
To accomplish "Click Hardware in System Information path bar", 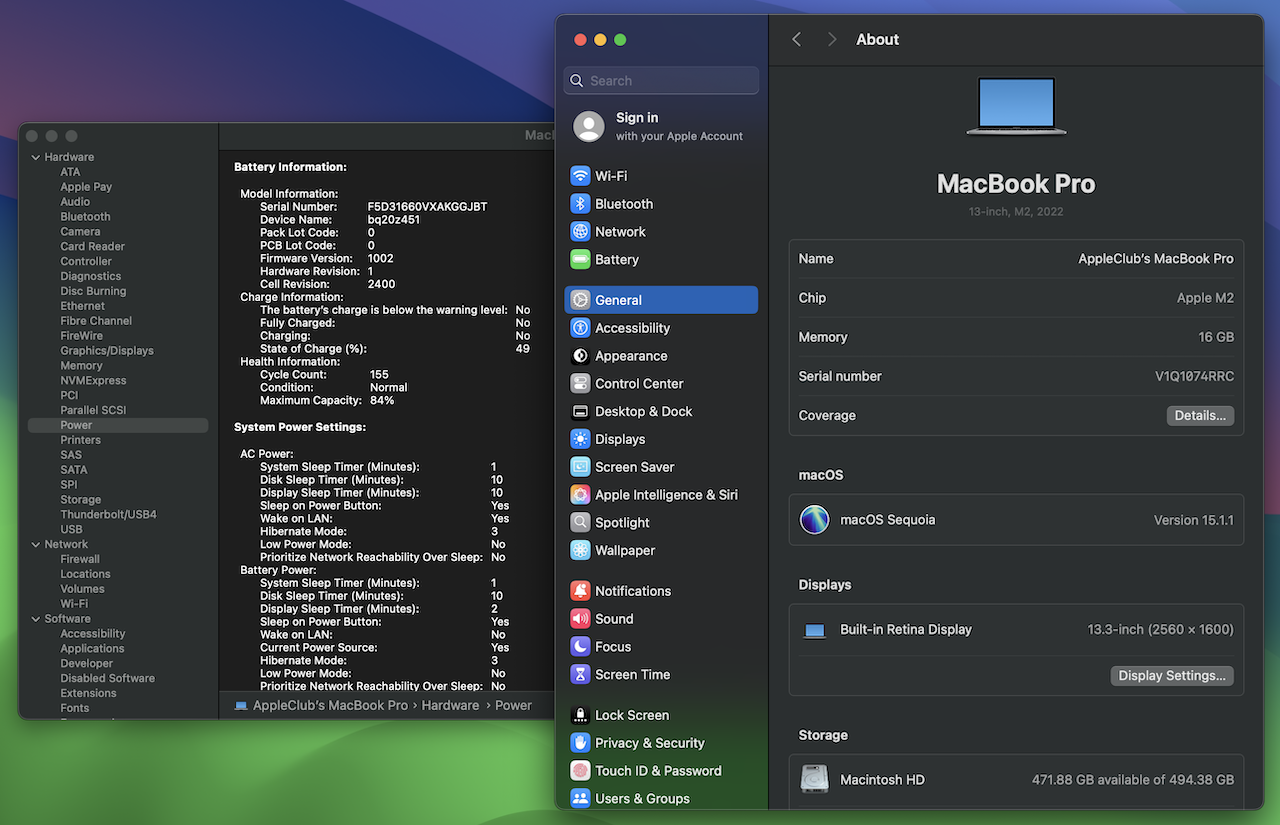I will pyautogui.click(x=450, y=705).
